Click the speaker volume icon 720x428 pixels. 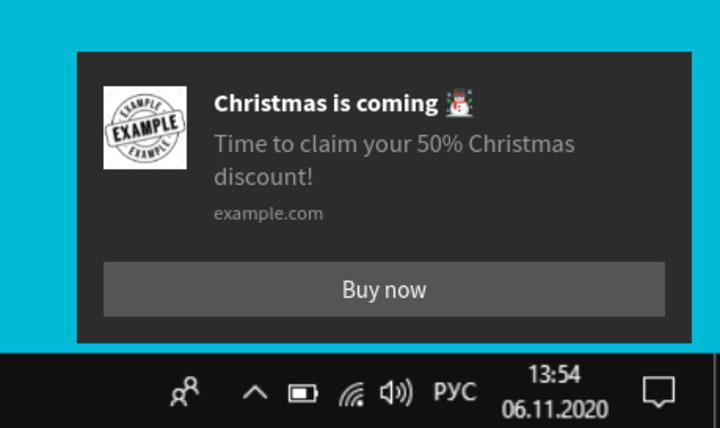coord(396,393)
